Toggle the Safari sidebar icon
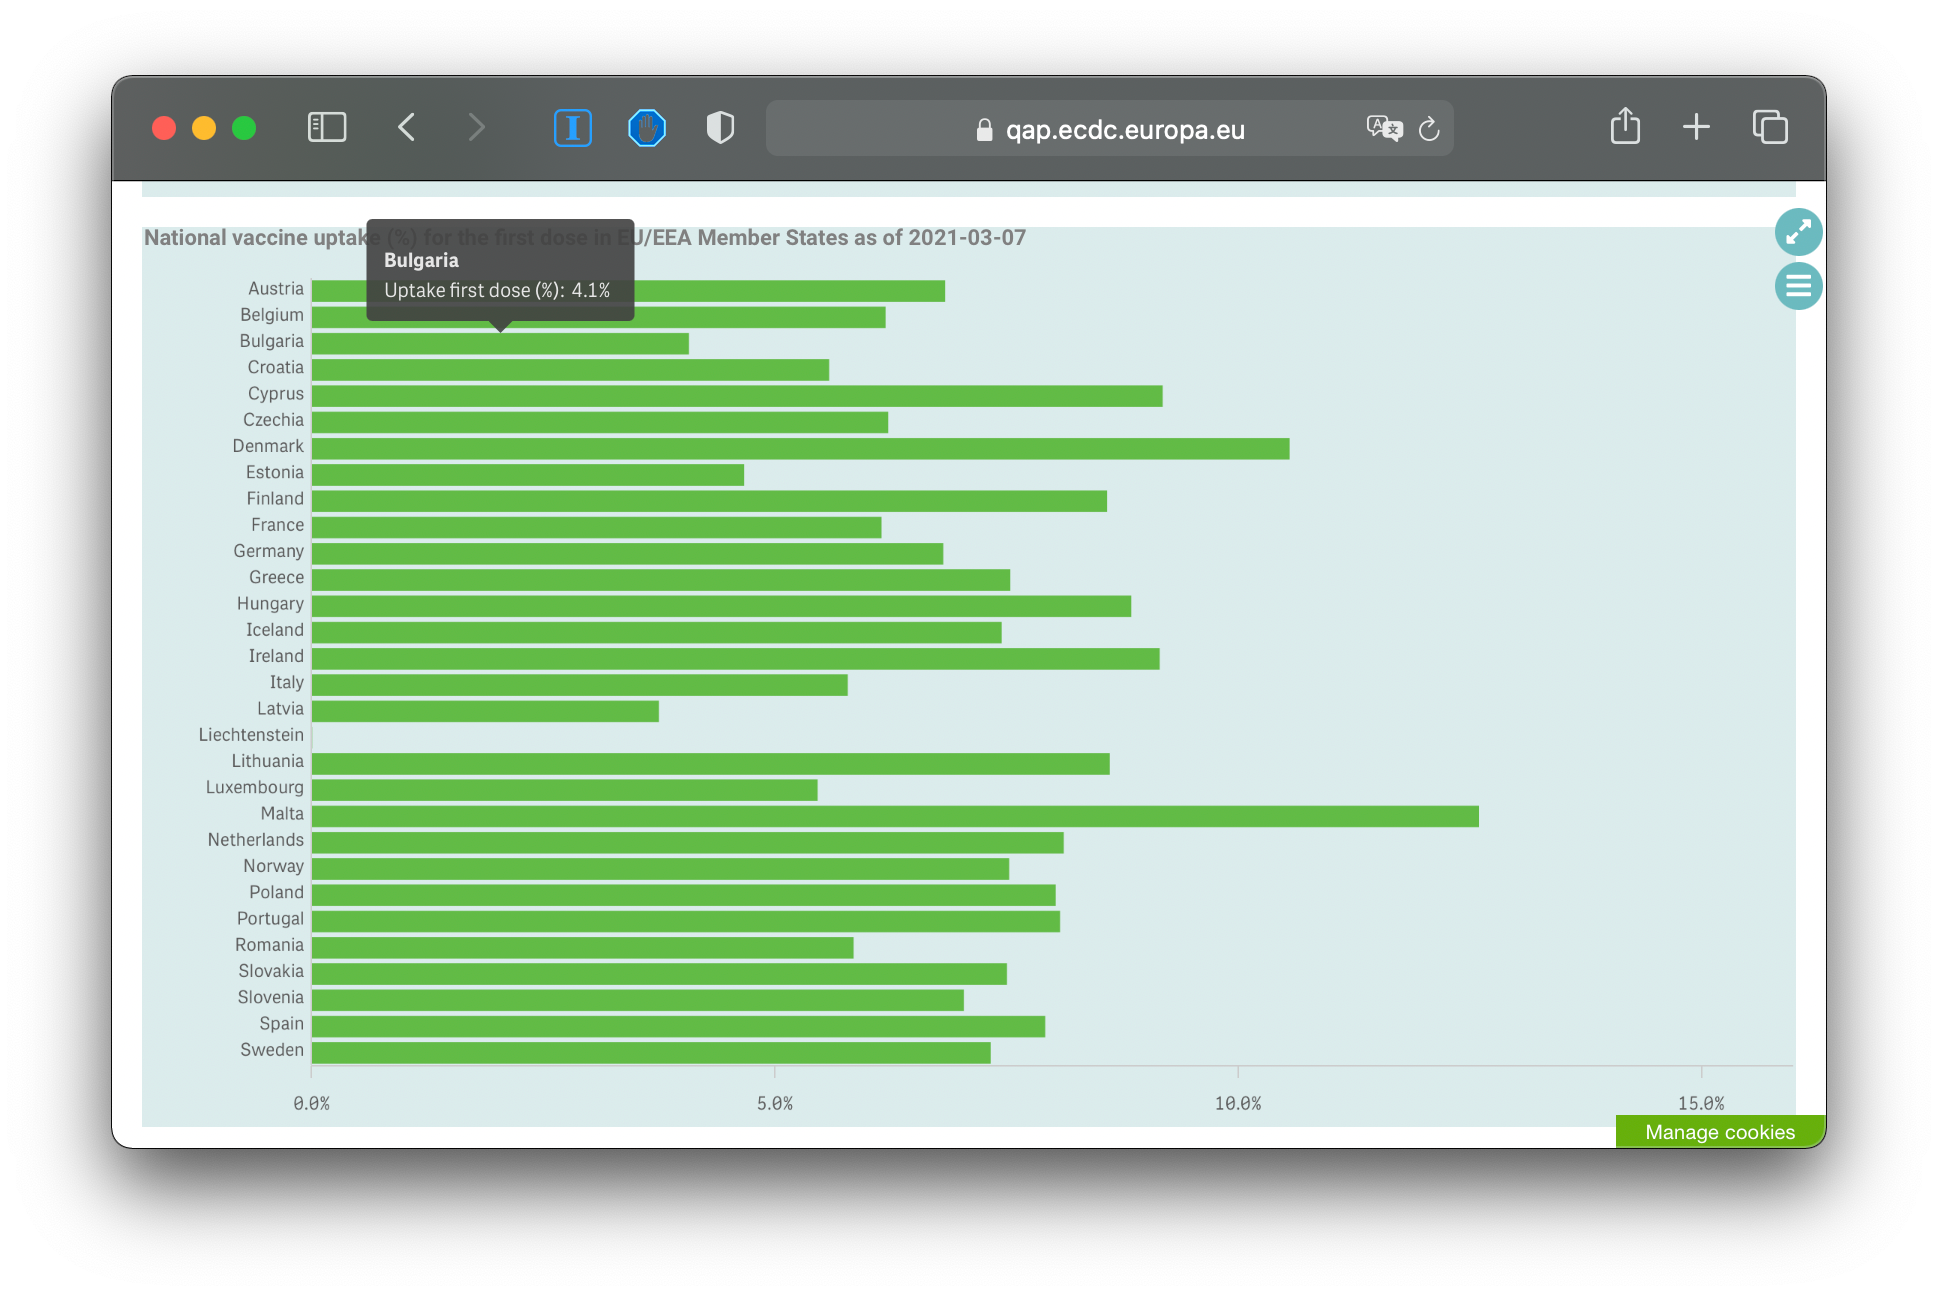 [327, 127]
